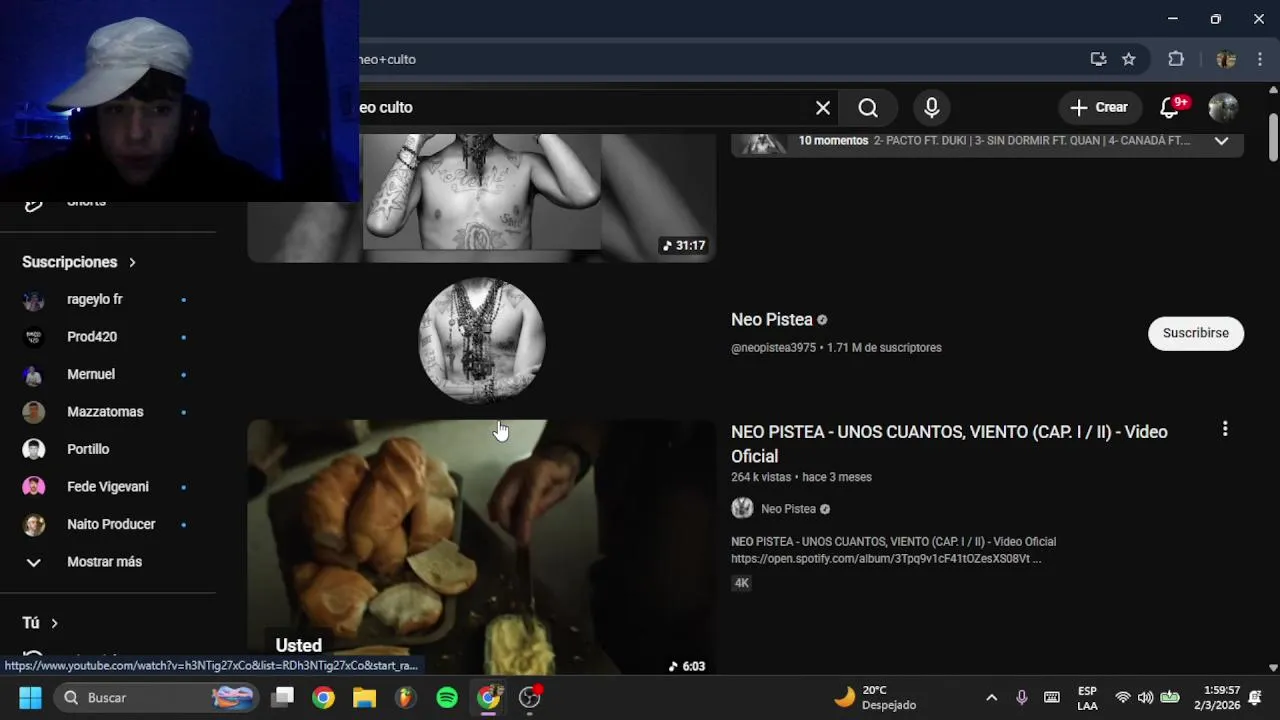Click the install app icon in address bar

[x=1098, y=59]
